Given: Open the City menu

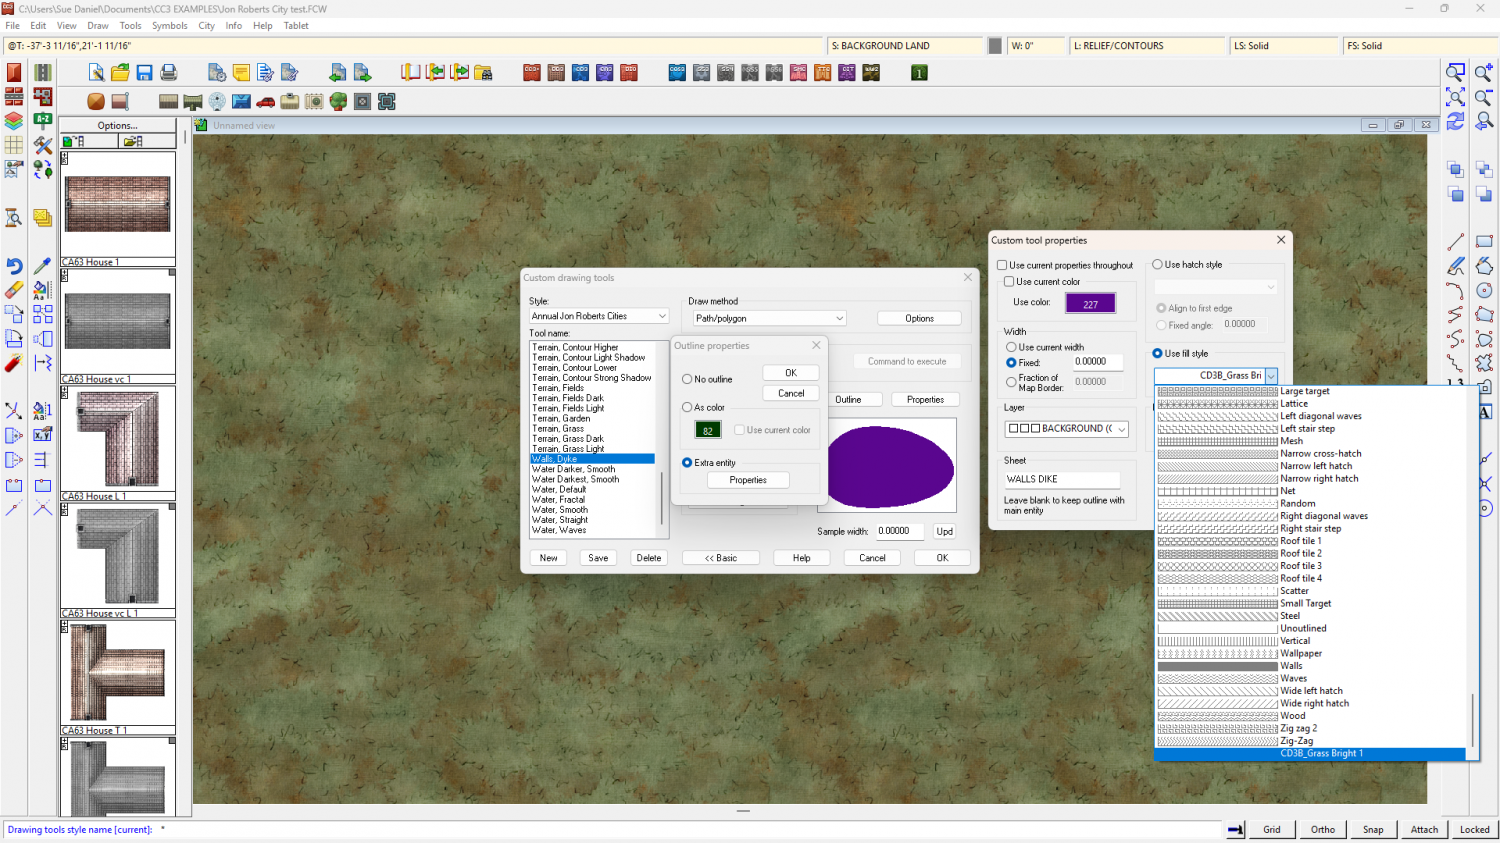Looking at the screenshot, I should pyautogui.click(x=206, y=26).
